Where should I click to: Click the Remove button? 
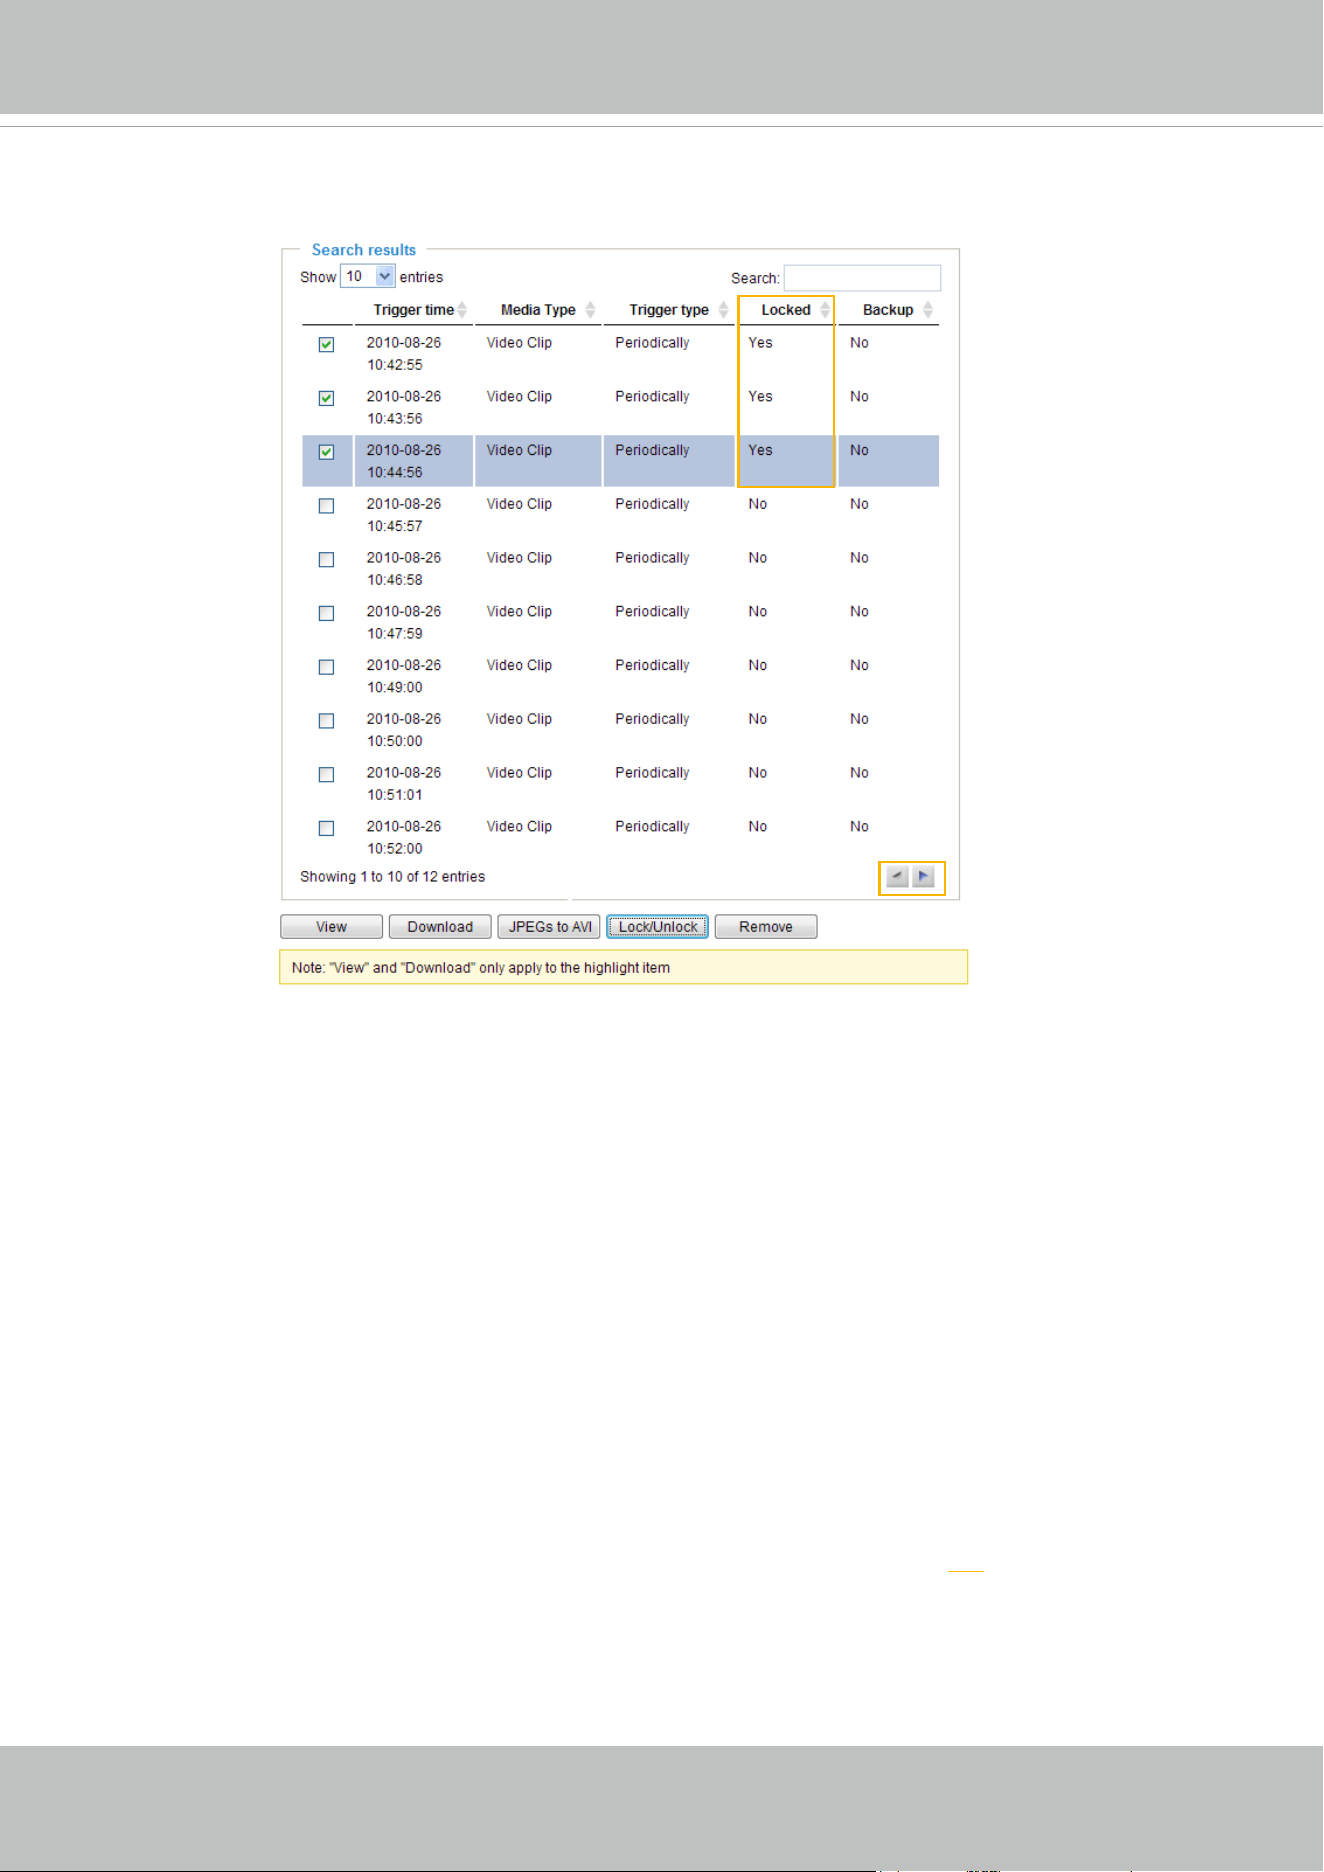pyautogui.click(x=766, y=927)
